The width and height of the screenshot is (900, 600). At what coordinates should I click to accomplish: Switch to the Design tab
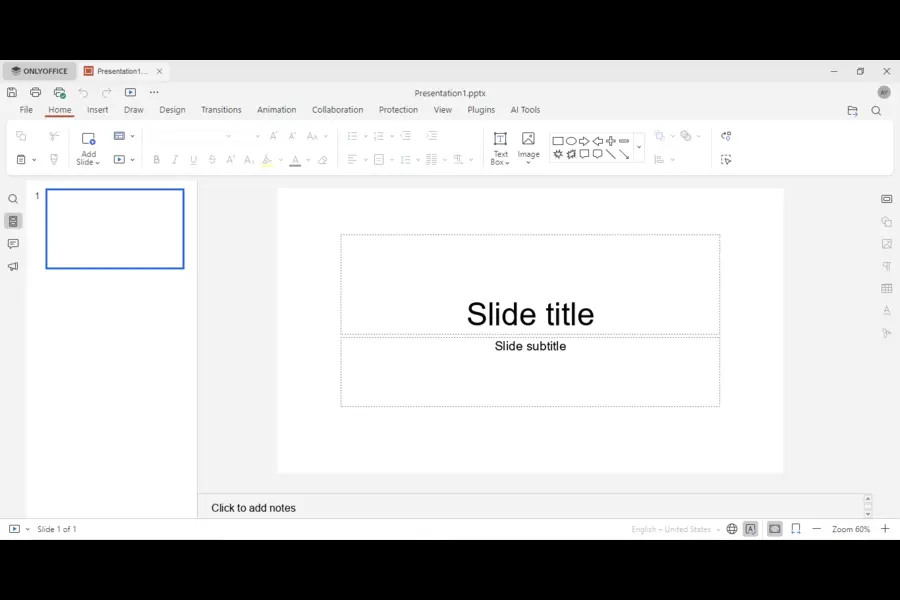(172, 110)
